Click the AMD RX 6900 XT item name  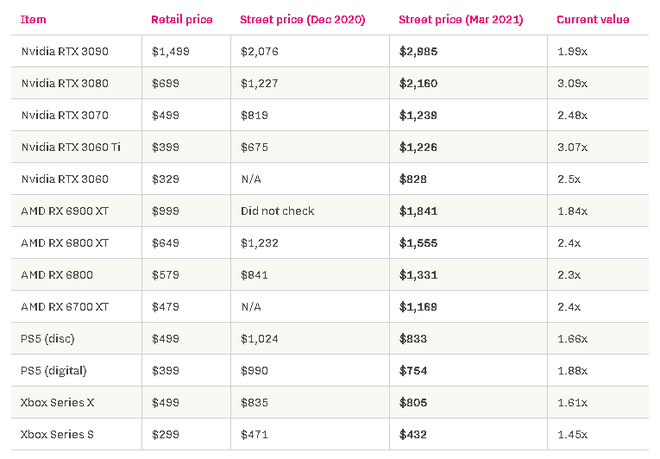click(66, 211)
